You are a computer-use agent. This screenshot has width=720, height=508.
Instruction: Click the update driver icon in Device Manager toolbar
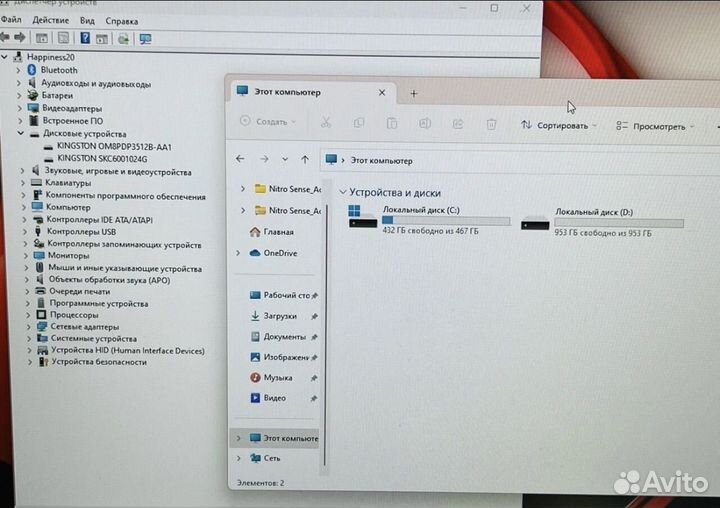(x=123, y=39)
